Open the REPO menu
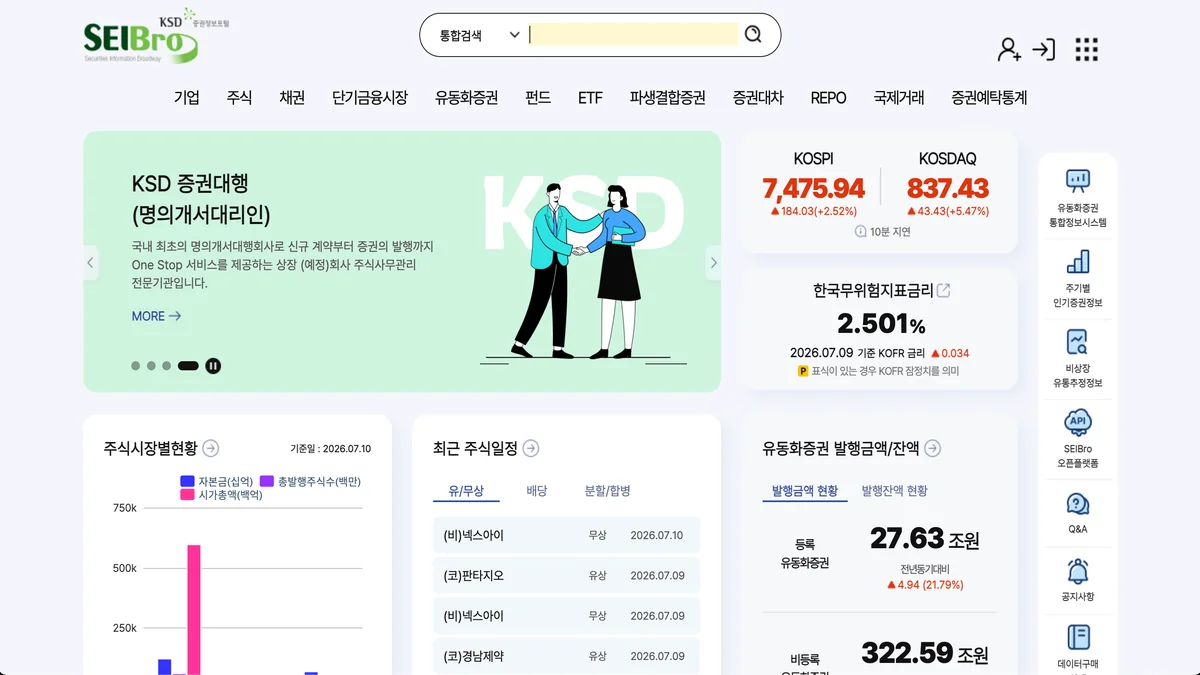The image size is (1200, 675). pos(828,98)
